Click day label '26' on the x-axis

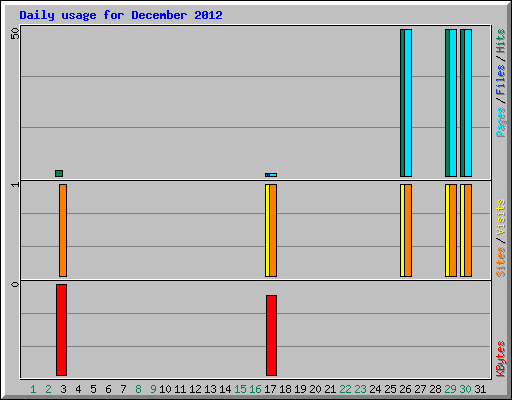click(405, 389)
